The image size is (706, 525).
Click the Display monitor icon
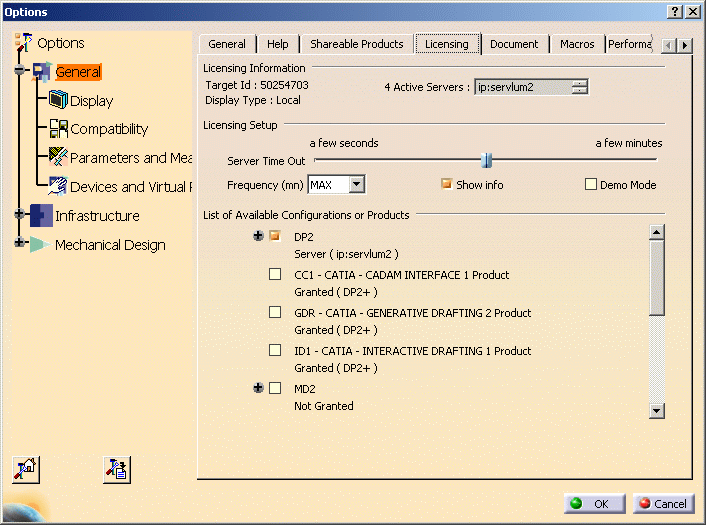point(58,100)
